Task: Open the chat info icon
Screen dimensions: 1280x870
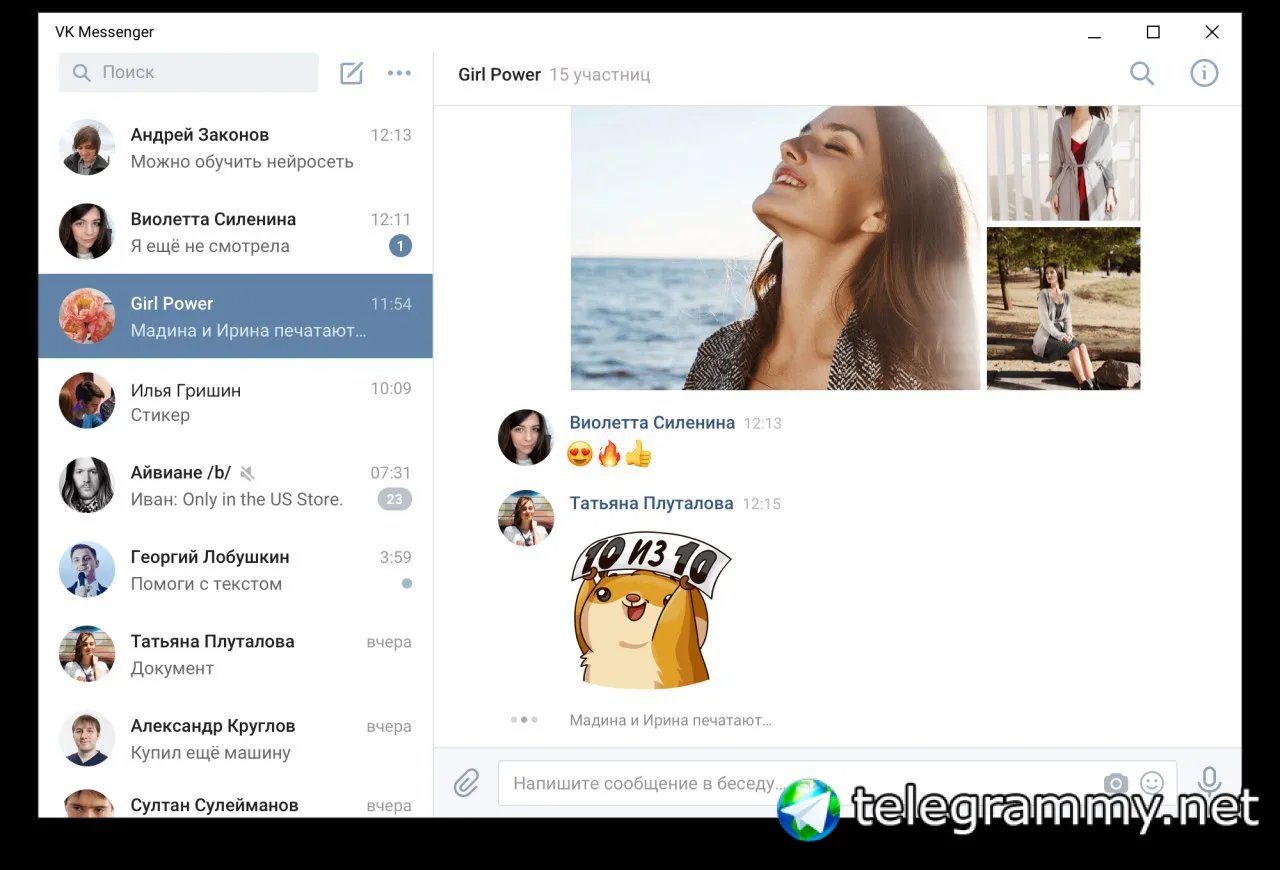Action: point(1204,73)
